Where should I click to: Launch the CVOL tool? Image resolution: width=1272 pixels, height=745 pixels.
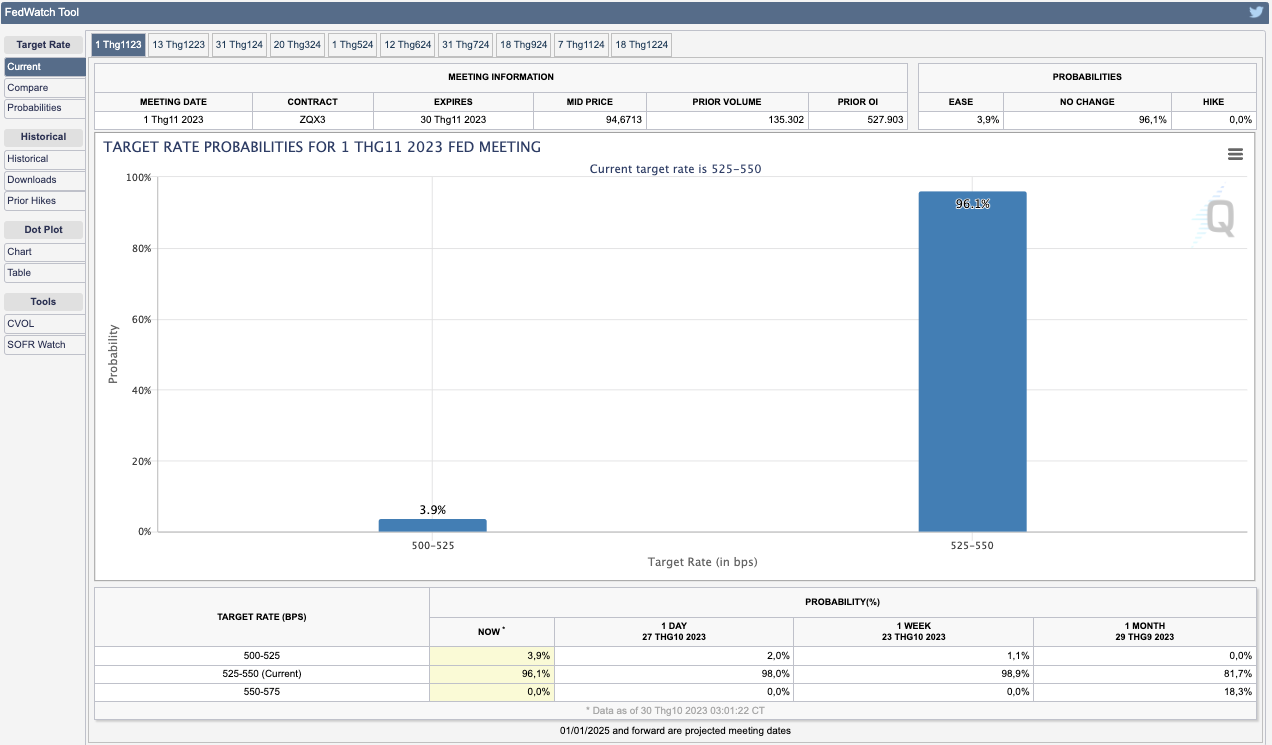tap(44, 324)
